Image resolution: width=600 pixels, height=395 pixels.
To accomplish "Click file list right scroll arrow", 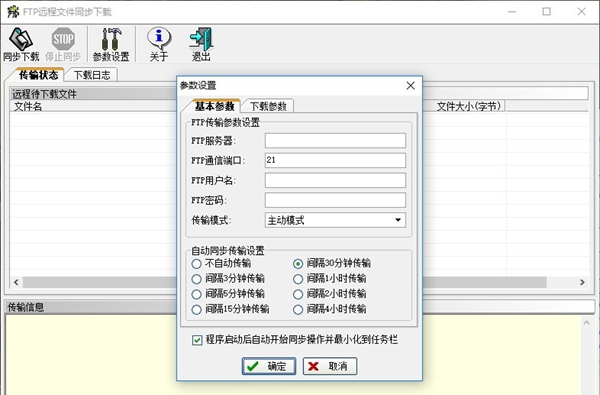I will pos(582,282).
